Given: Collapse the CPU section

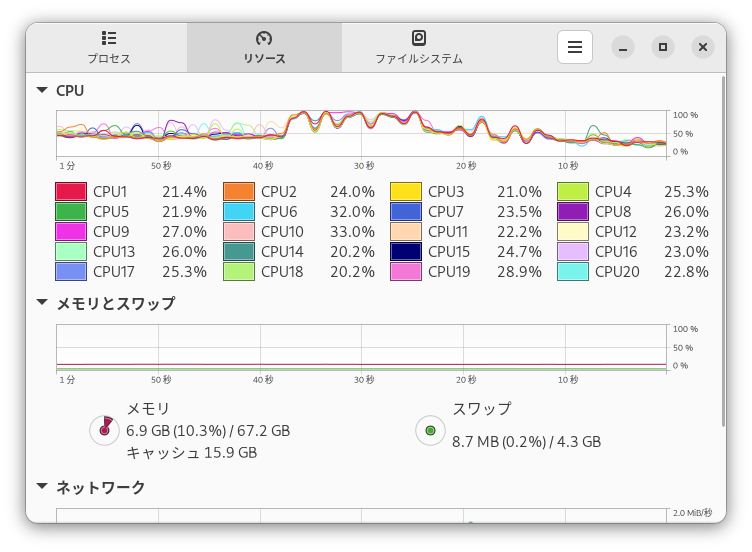Looking at the screenshot, I should tap(42, 90).
